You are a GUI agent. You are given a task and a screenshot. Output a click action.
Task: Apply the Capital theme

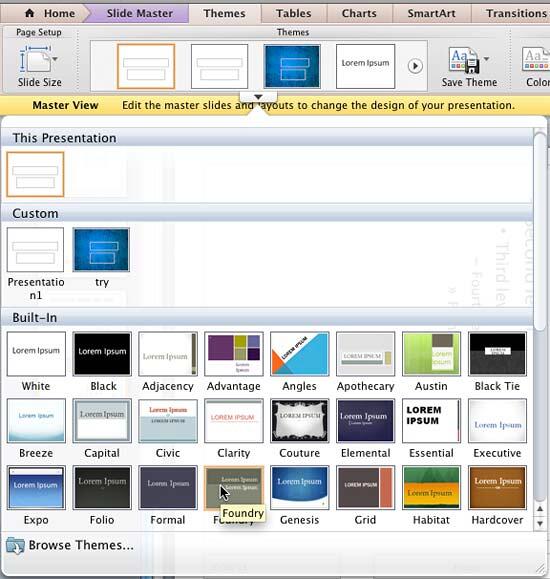(x=102, y=421)
